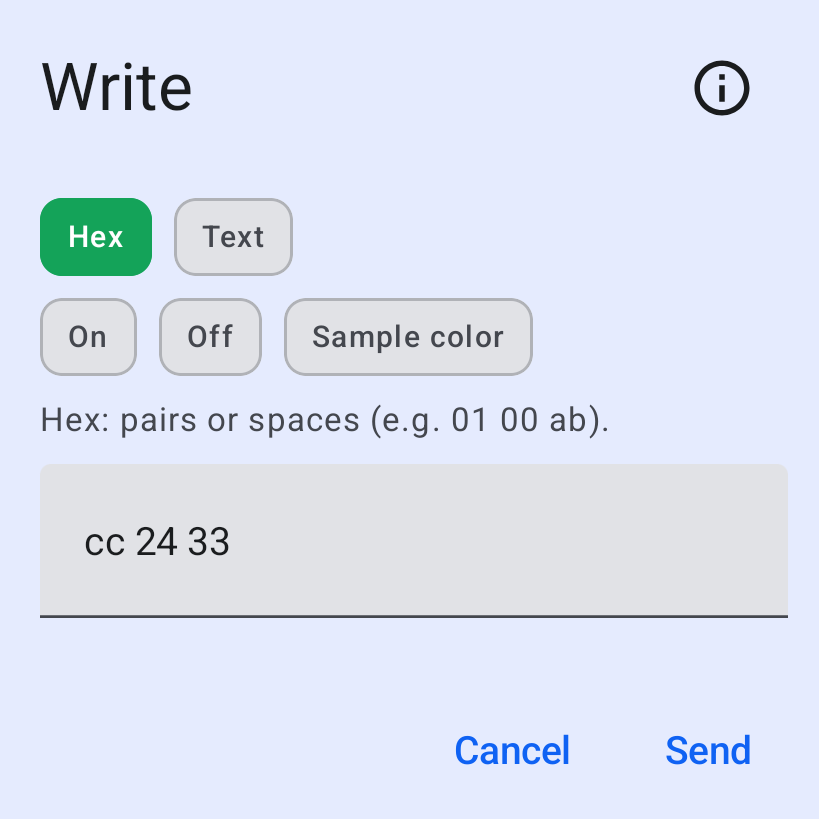The height and width of the screenshot is (819, 819).
Task: Insert the Off preset value
Action: coord(210,337)
